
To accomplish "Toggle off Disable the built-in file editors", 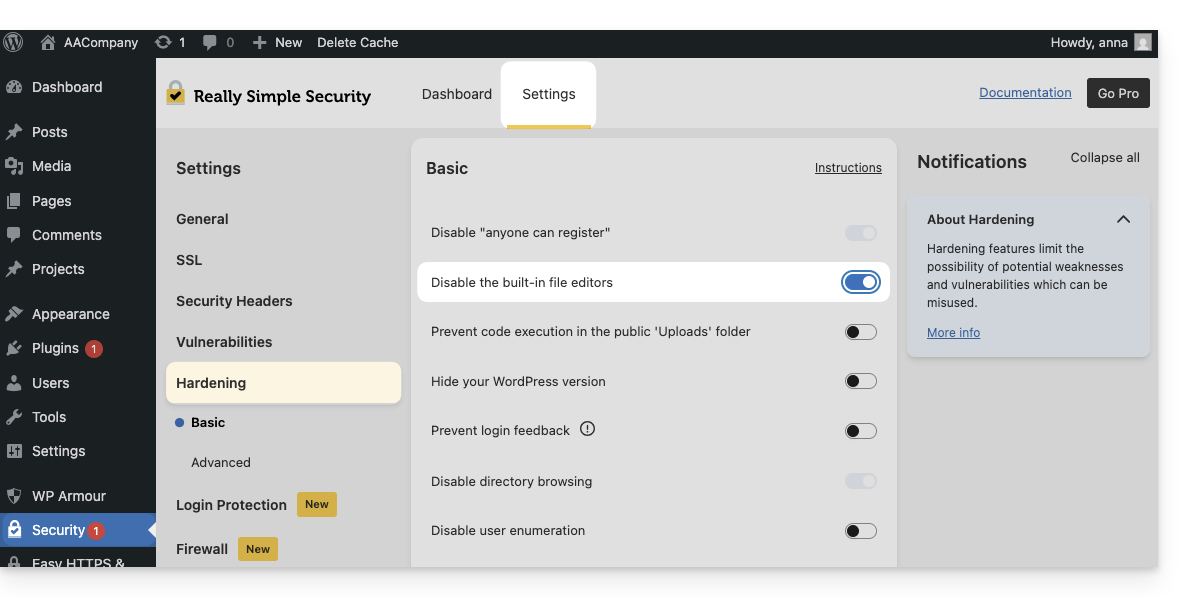I will [x=860, y=282].
